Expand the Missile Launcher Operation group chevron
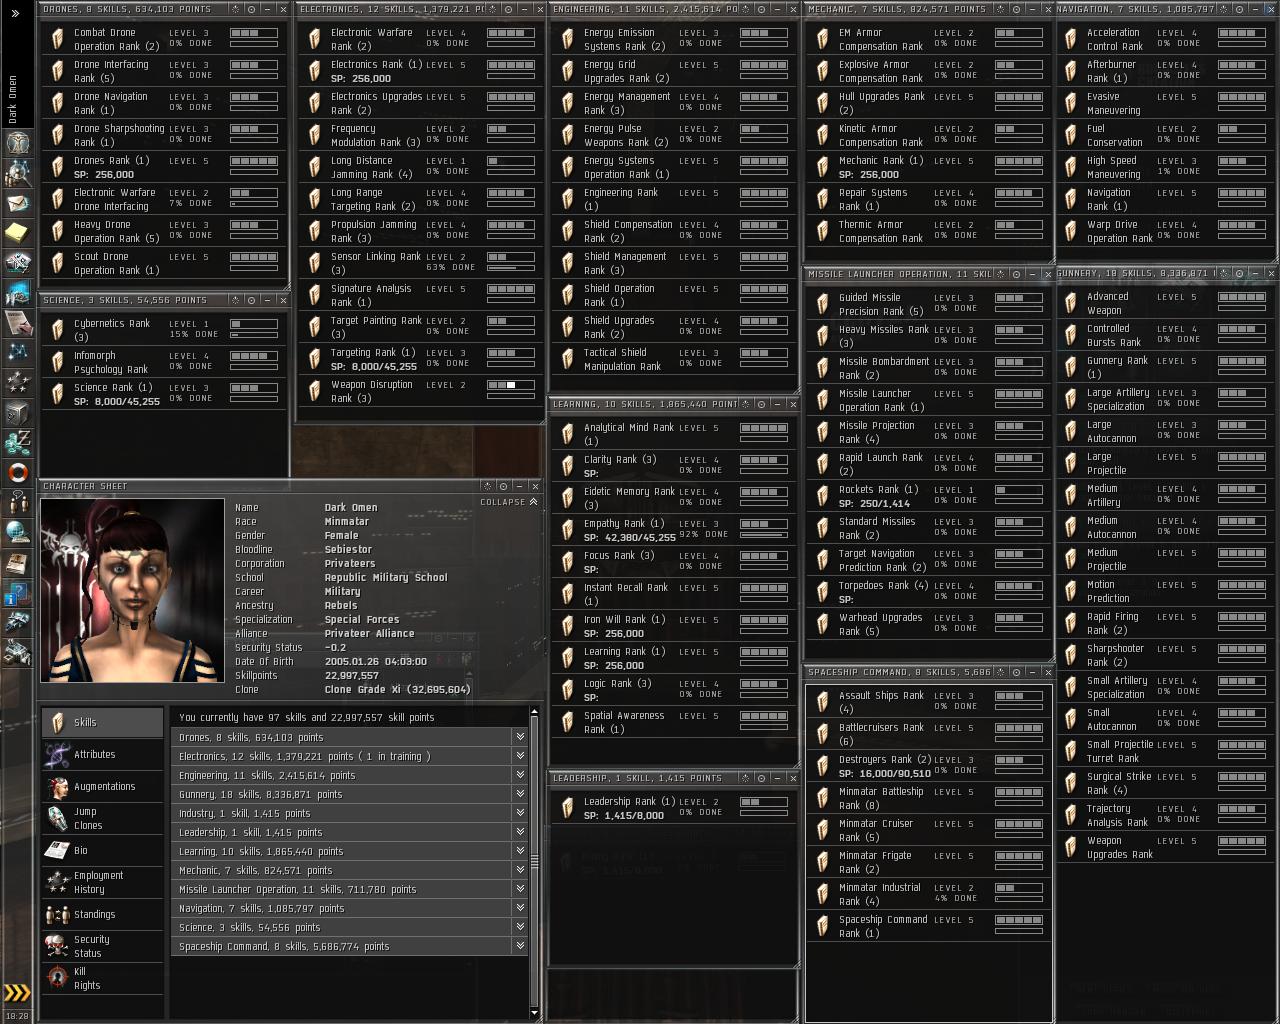Screen dimensions: 1280x1024 pyautogui.click(x=520, y=889)
